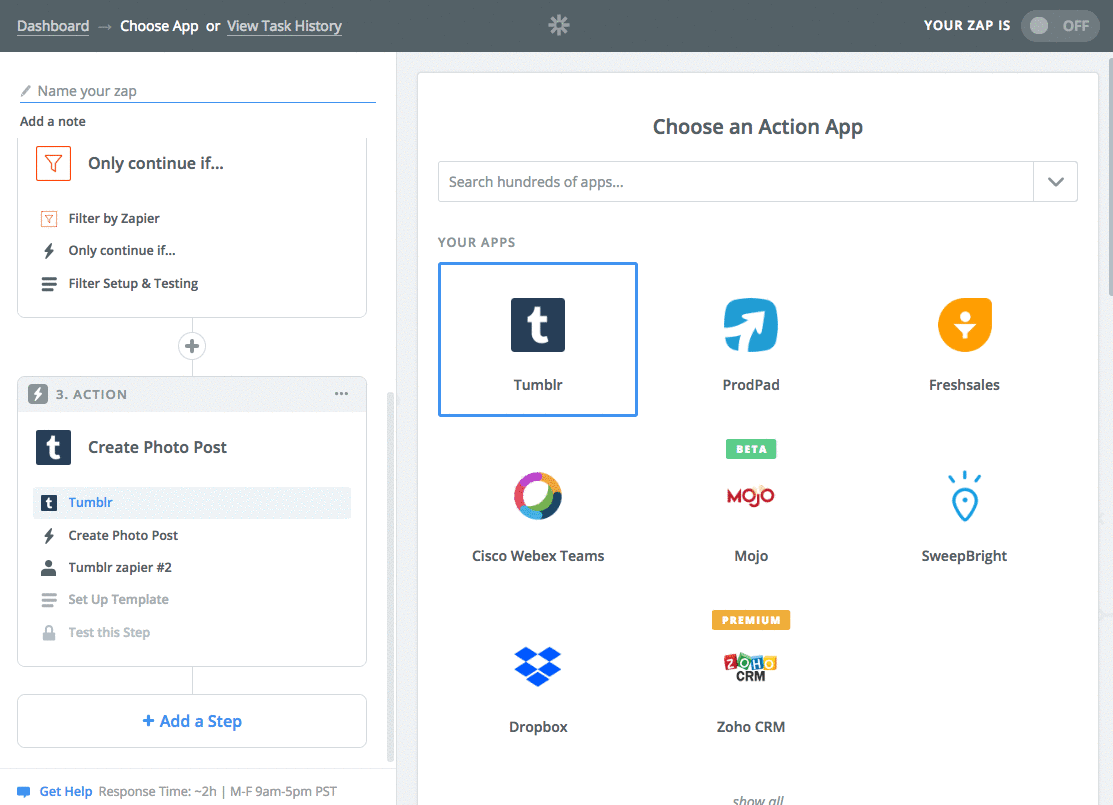Click the chat icon beside Get Help

[x=23, y=792]
